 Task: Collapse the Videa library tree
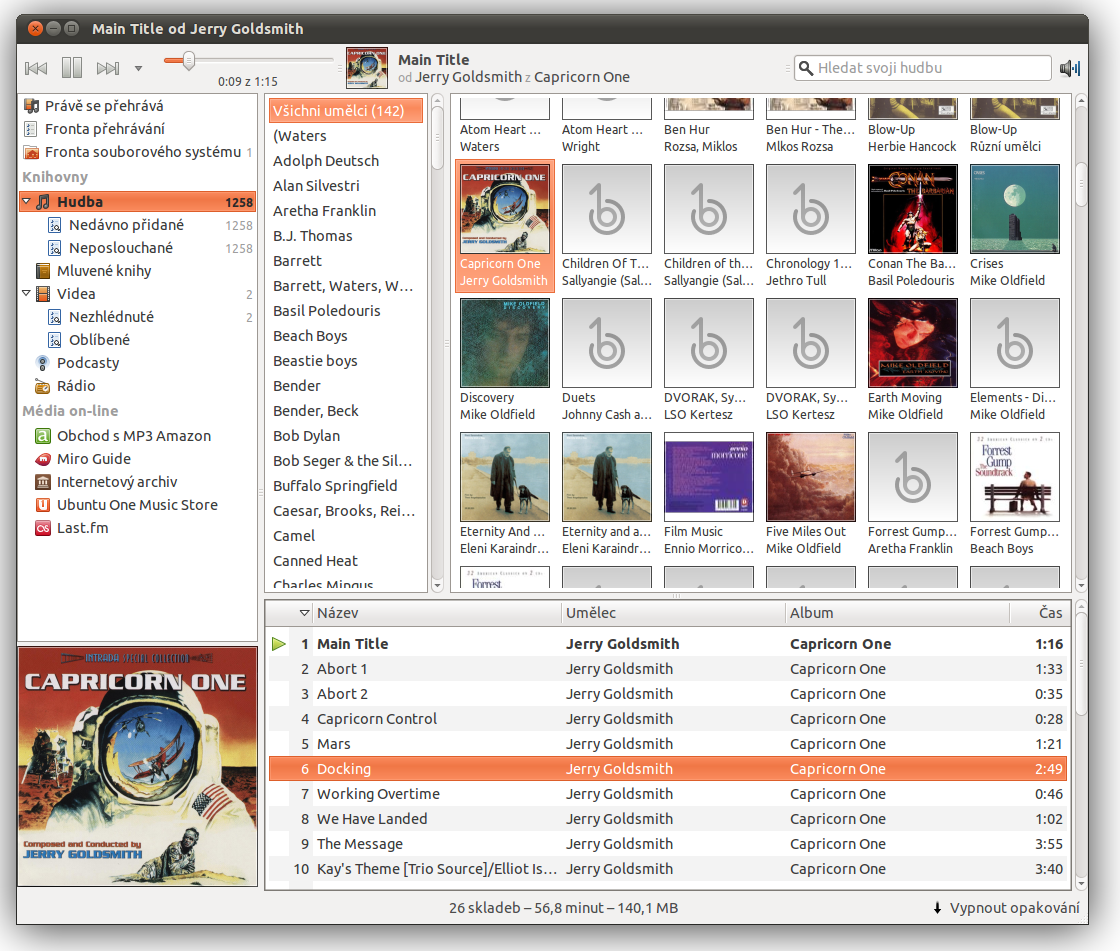tap(26, 294)
